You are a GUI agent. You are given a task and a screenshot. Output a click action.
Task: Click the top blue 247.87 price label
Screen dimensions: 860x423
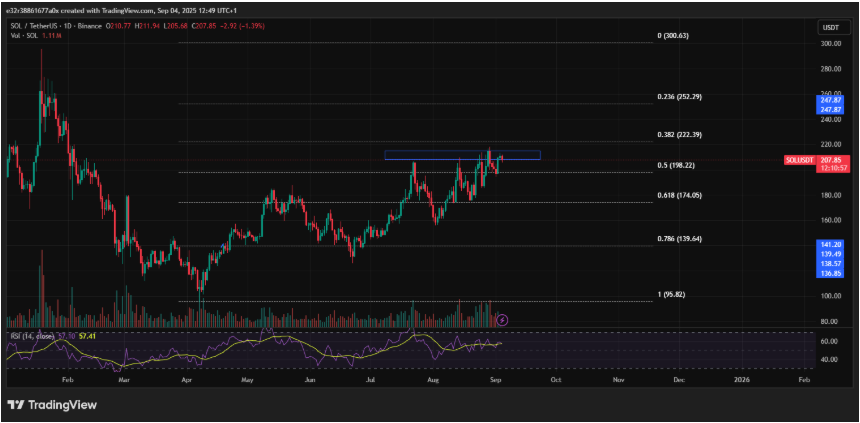(x=832, y=101)
